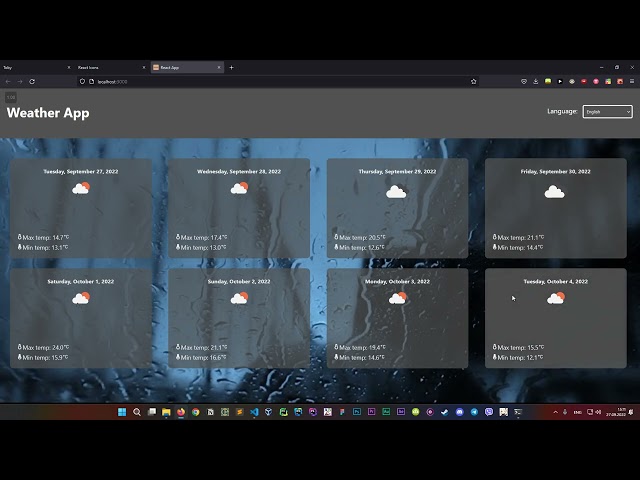The width and height of the screenshot is (640, 480).
Task: Open Premiere Pro from the taskbar
Action: click(371, 412)
